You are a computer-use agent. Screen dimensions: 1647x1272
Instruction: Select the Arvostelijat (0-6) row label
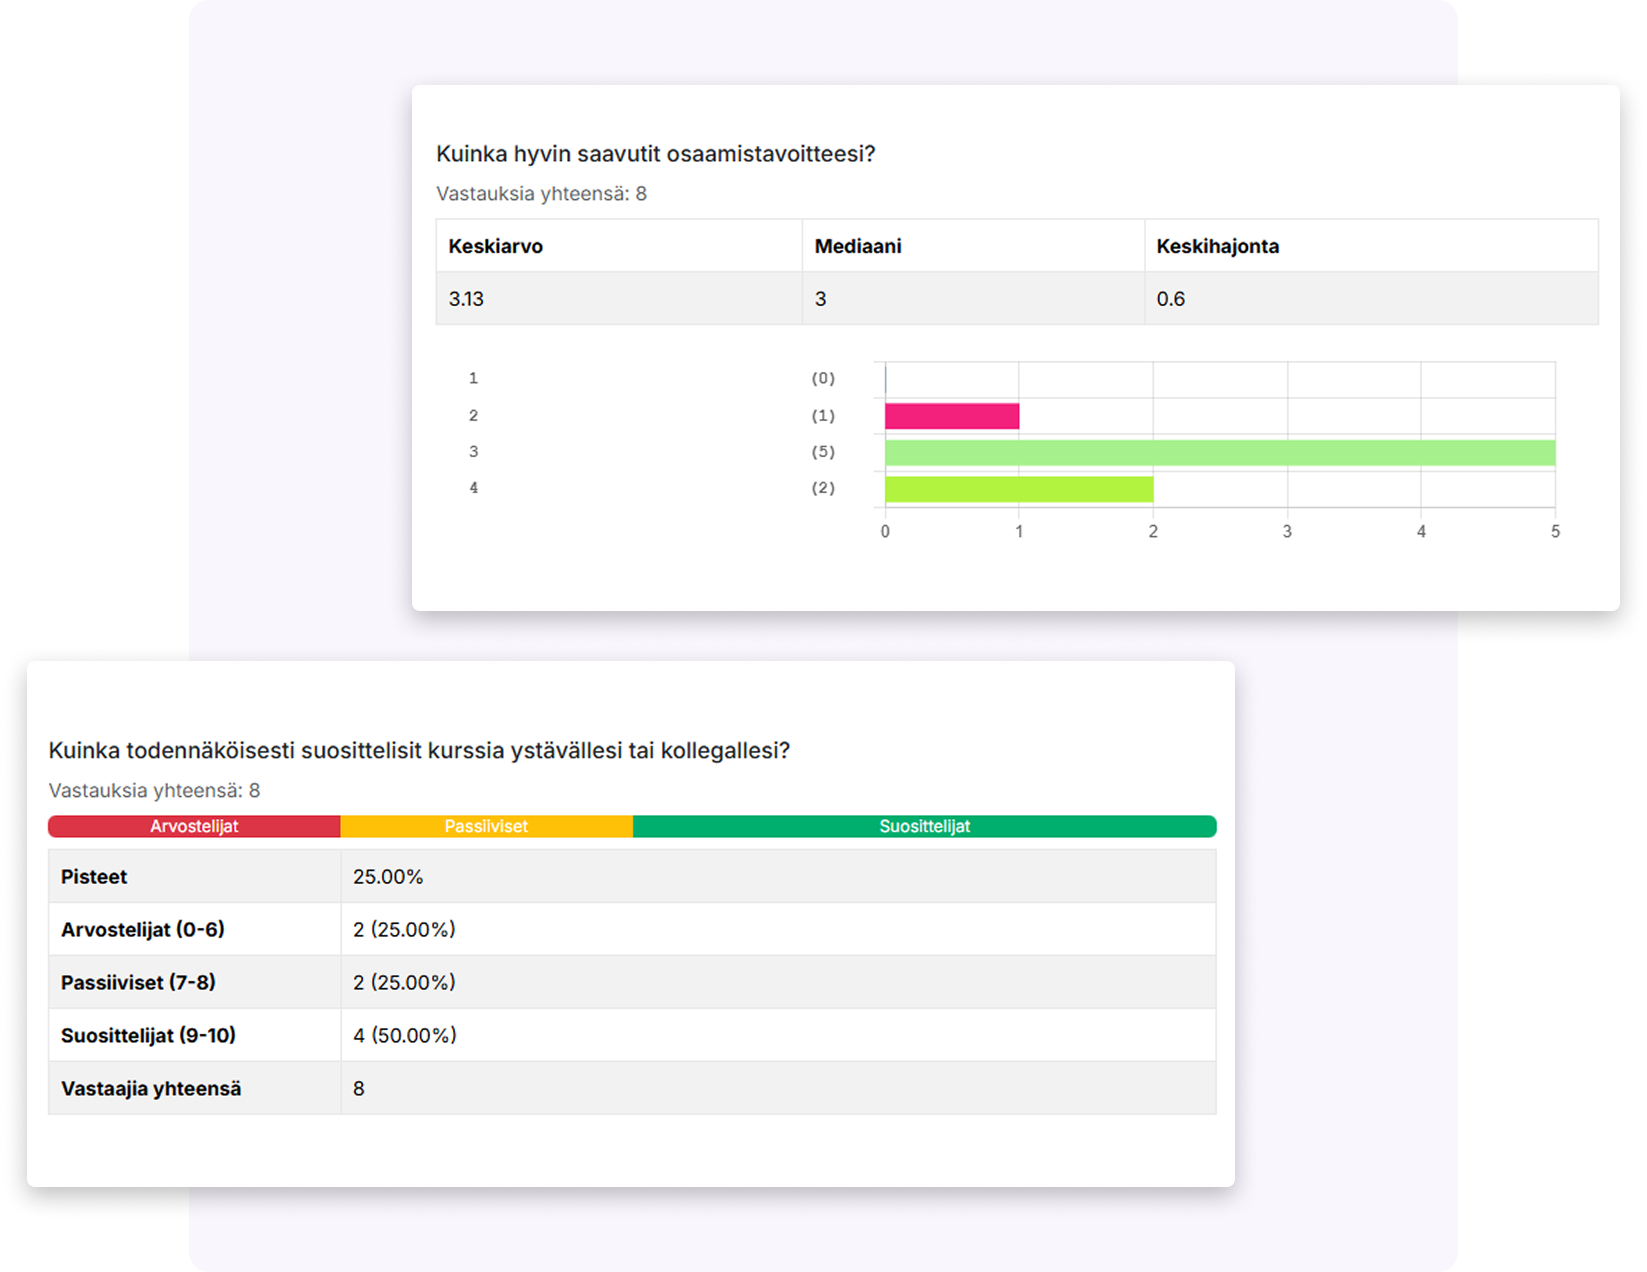(143, 930)
